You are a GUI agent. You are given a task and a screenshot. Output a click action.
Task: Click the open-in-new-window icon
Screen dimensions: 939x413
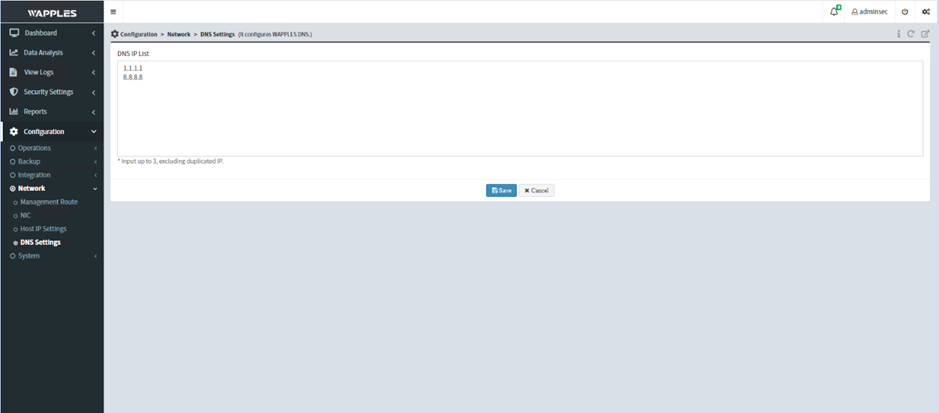[925, 34]
